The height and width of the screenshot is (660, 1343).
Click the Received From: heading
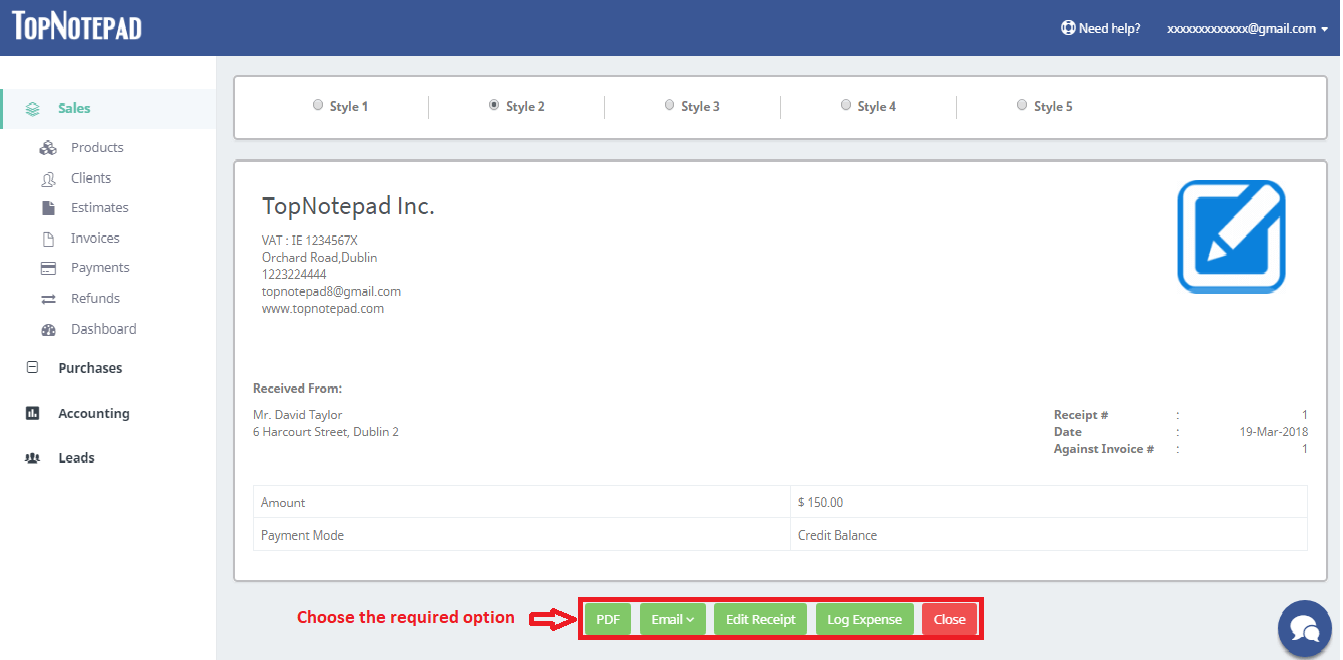[x=297, y=388]
